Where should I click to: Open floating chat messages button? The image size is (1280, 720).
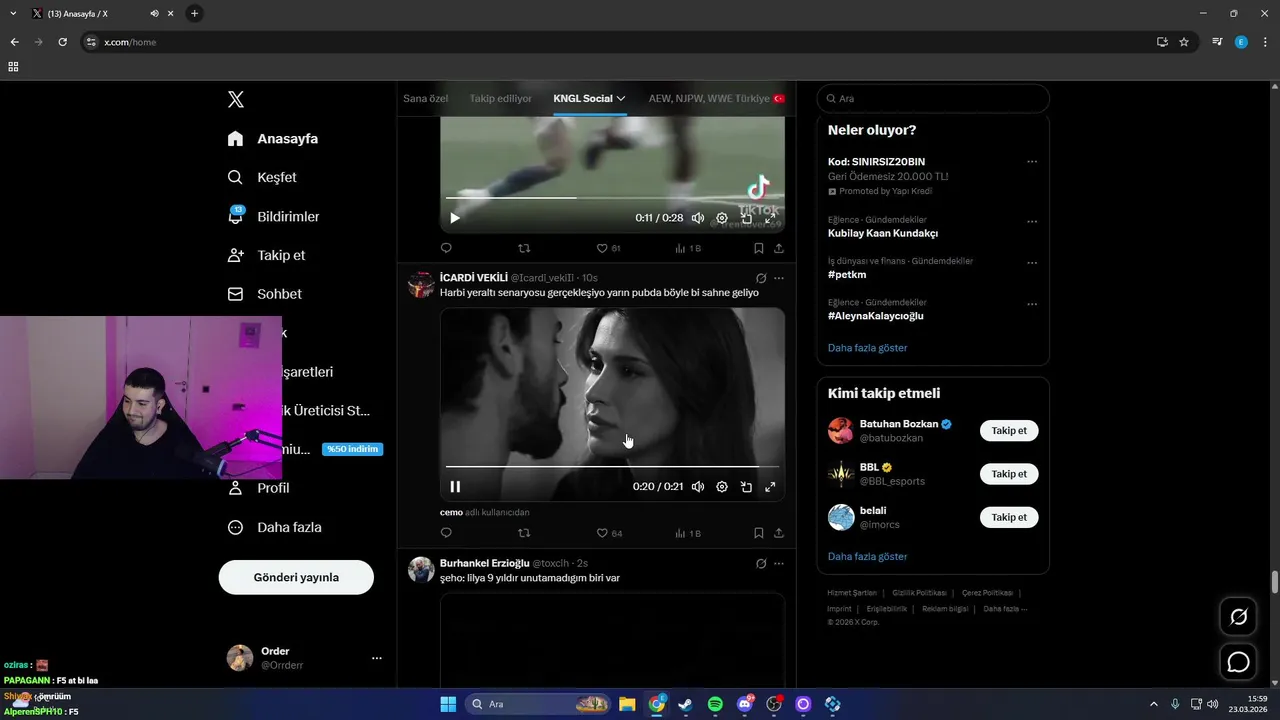tap(1239, 662)
